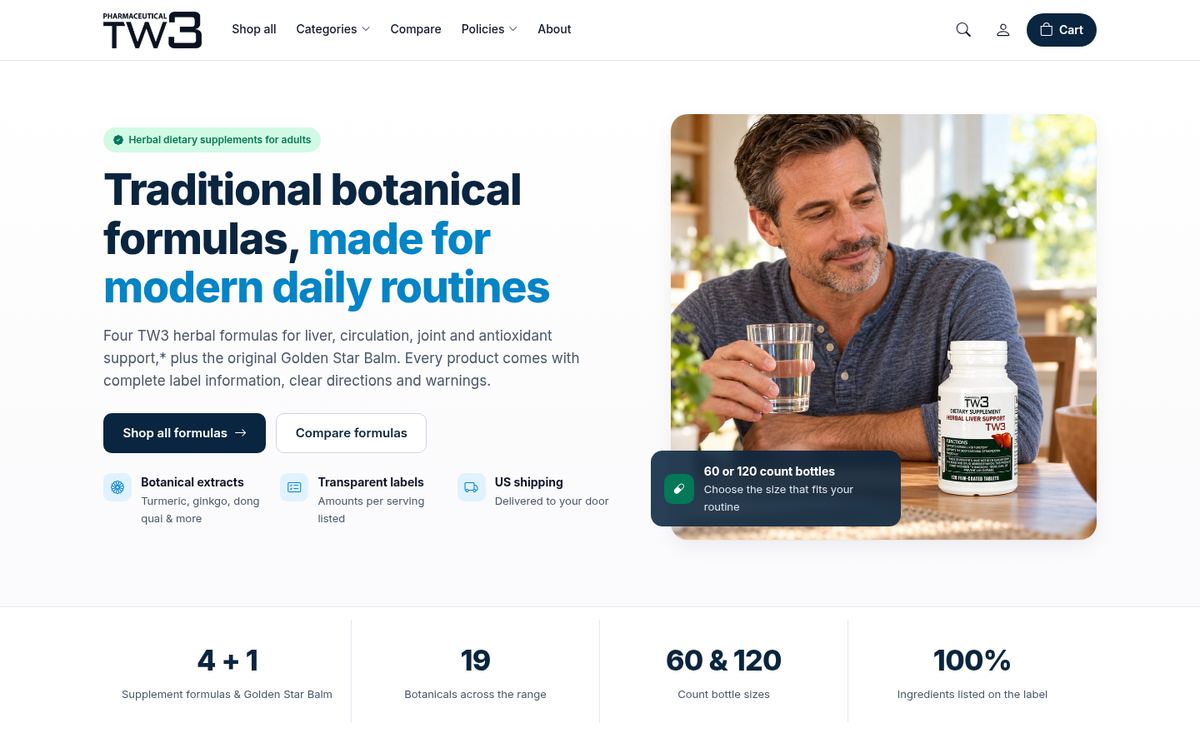This screenshot has width=1200, height=733.
Task: Click the 100% statistic
Action: 972,661
